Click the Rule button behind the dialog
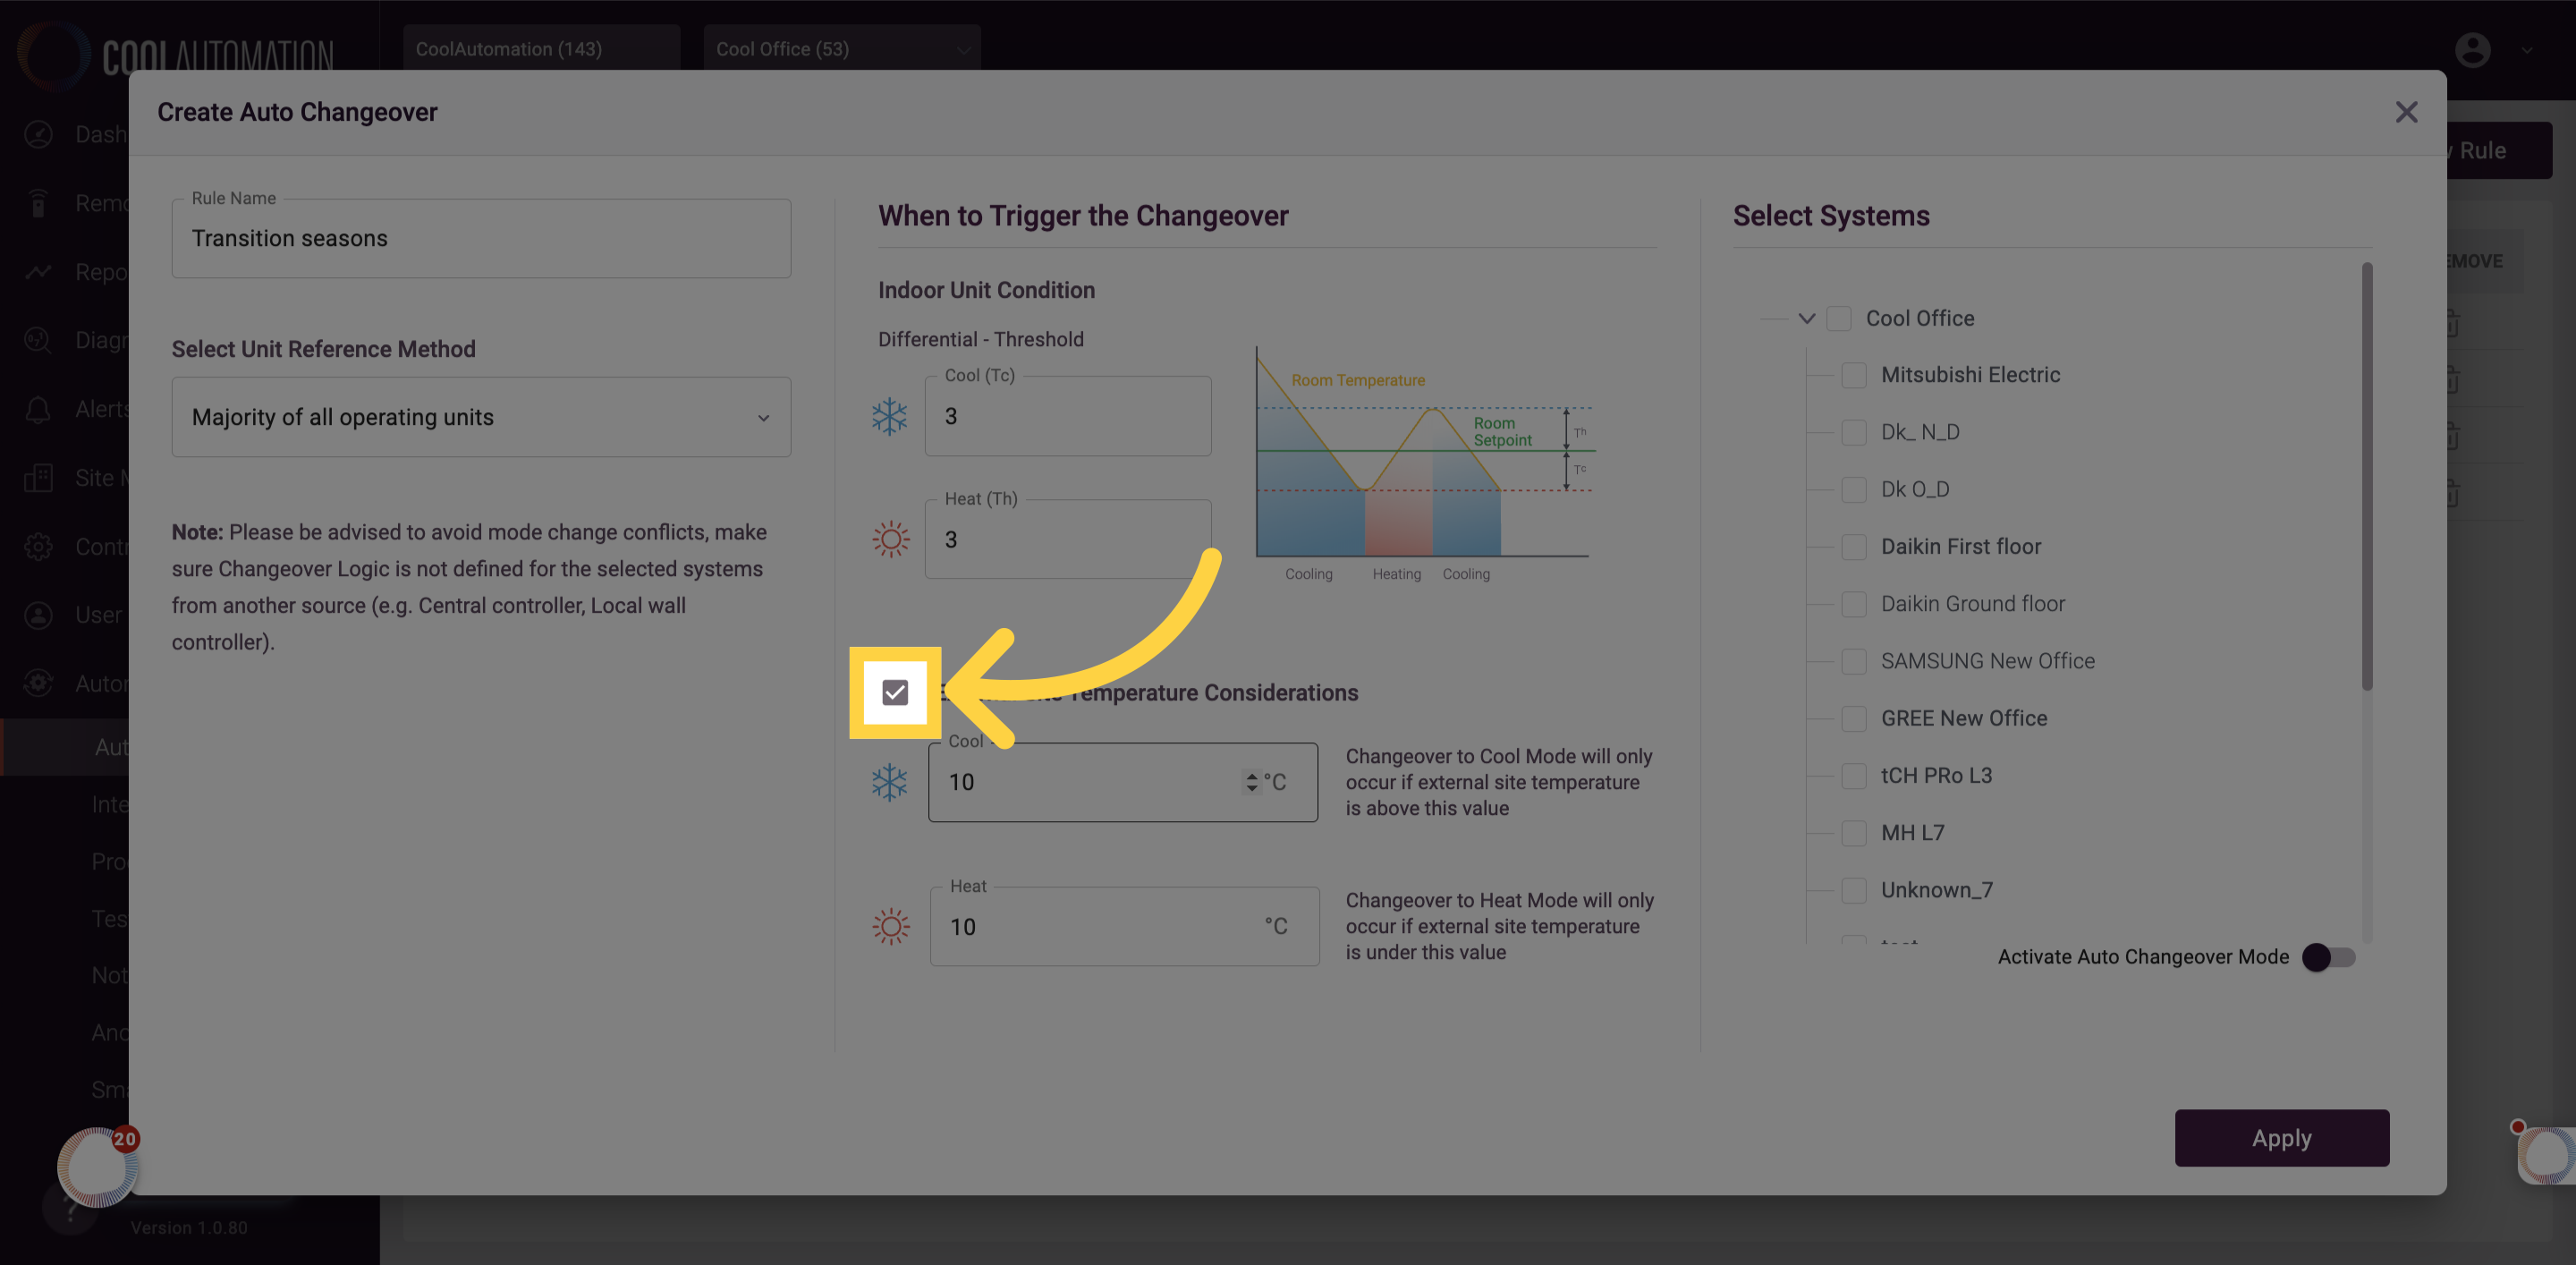The height and width of the screenshot is (1265, 2576). (x=2497, y=151)
